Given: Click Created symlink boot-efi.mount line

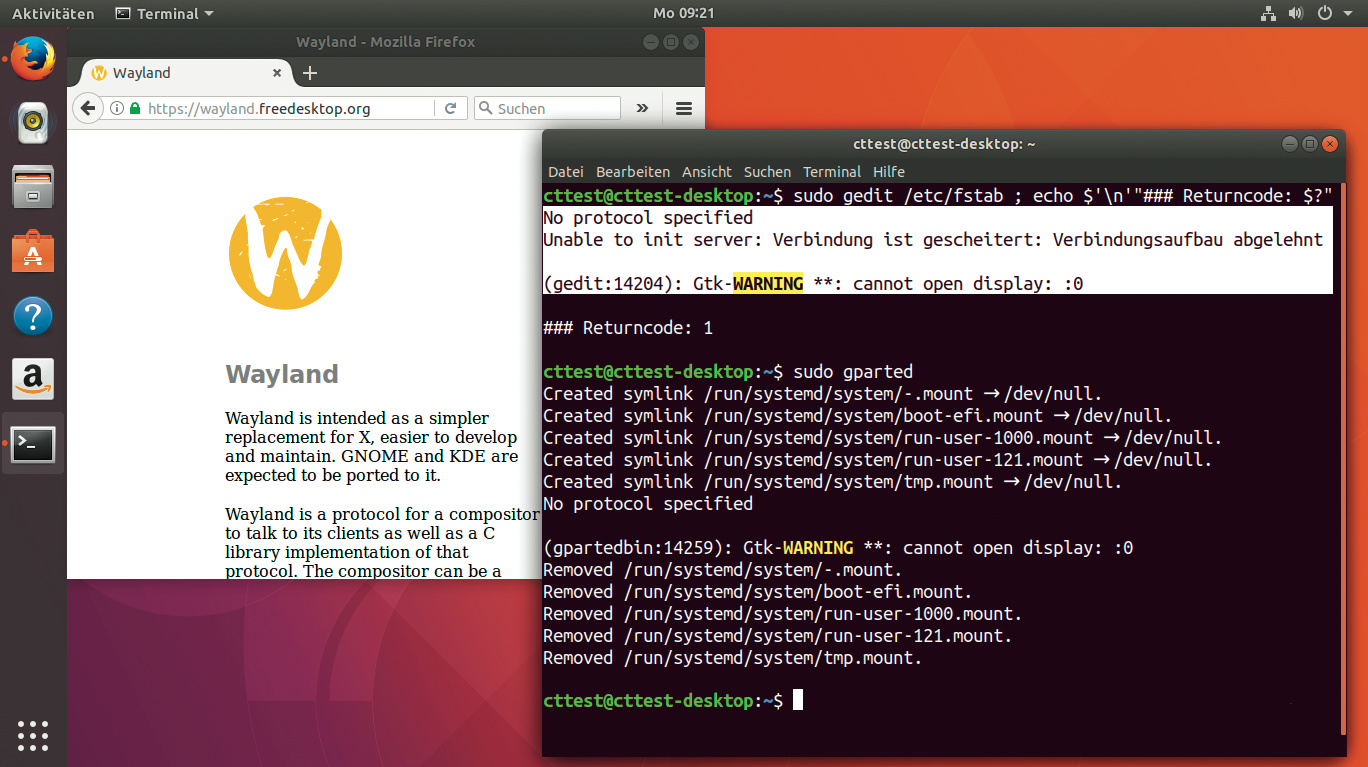Looking at the screenshot, I should 858,416.
